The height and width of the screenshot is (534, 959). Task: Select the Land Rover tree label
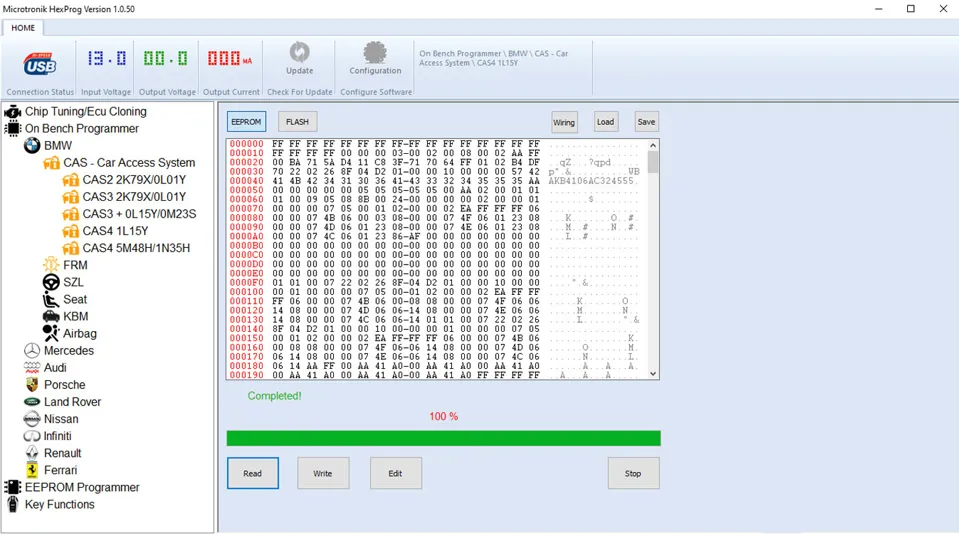pyautogui.click(x=72, y=402)
